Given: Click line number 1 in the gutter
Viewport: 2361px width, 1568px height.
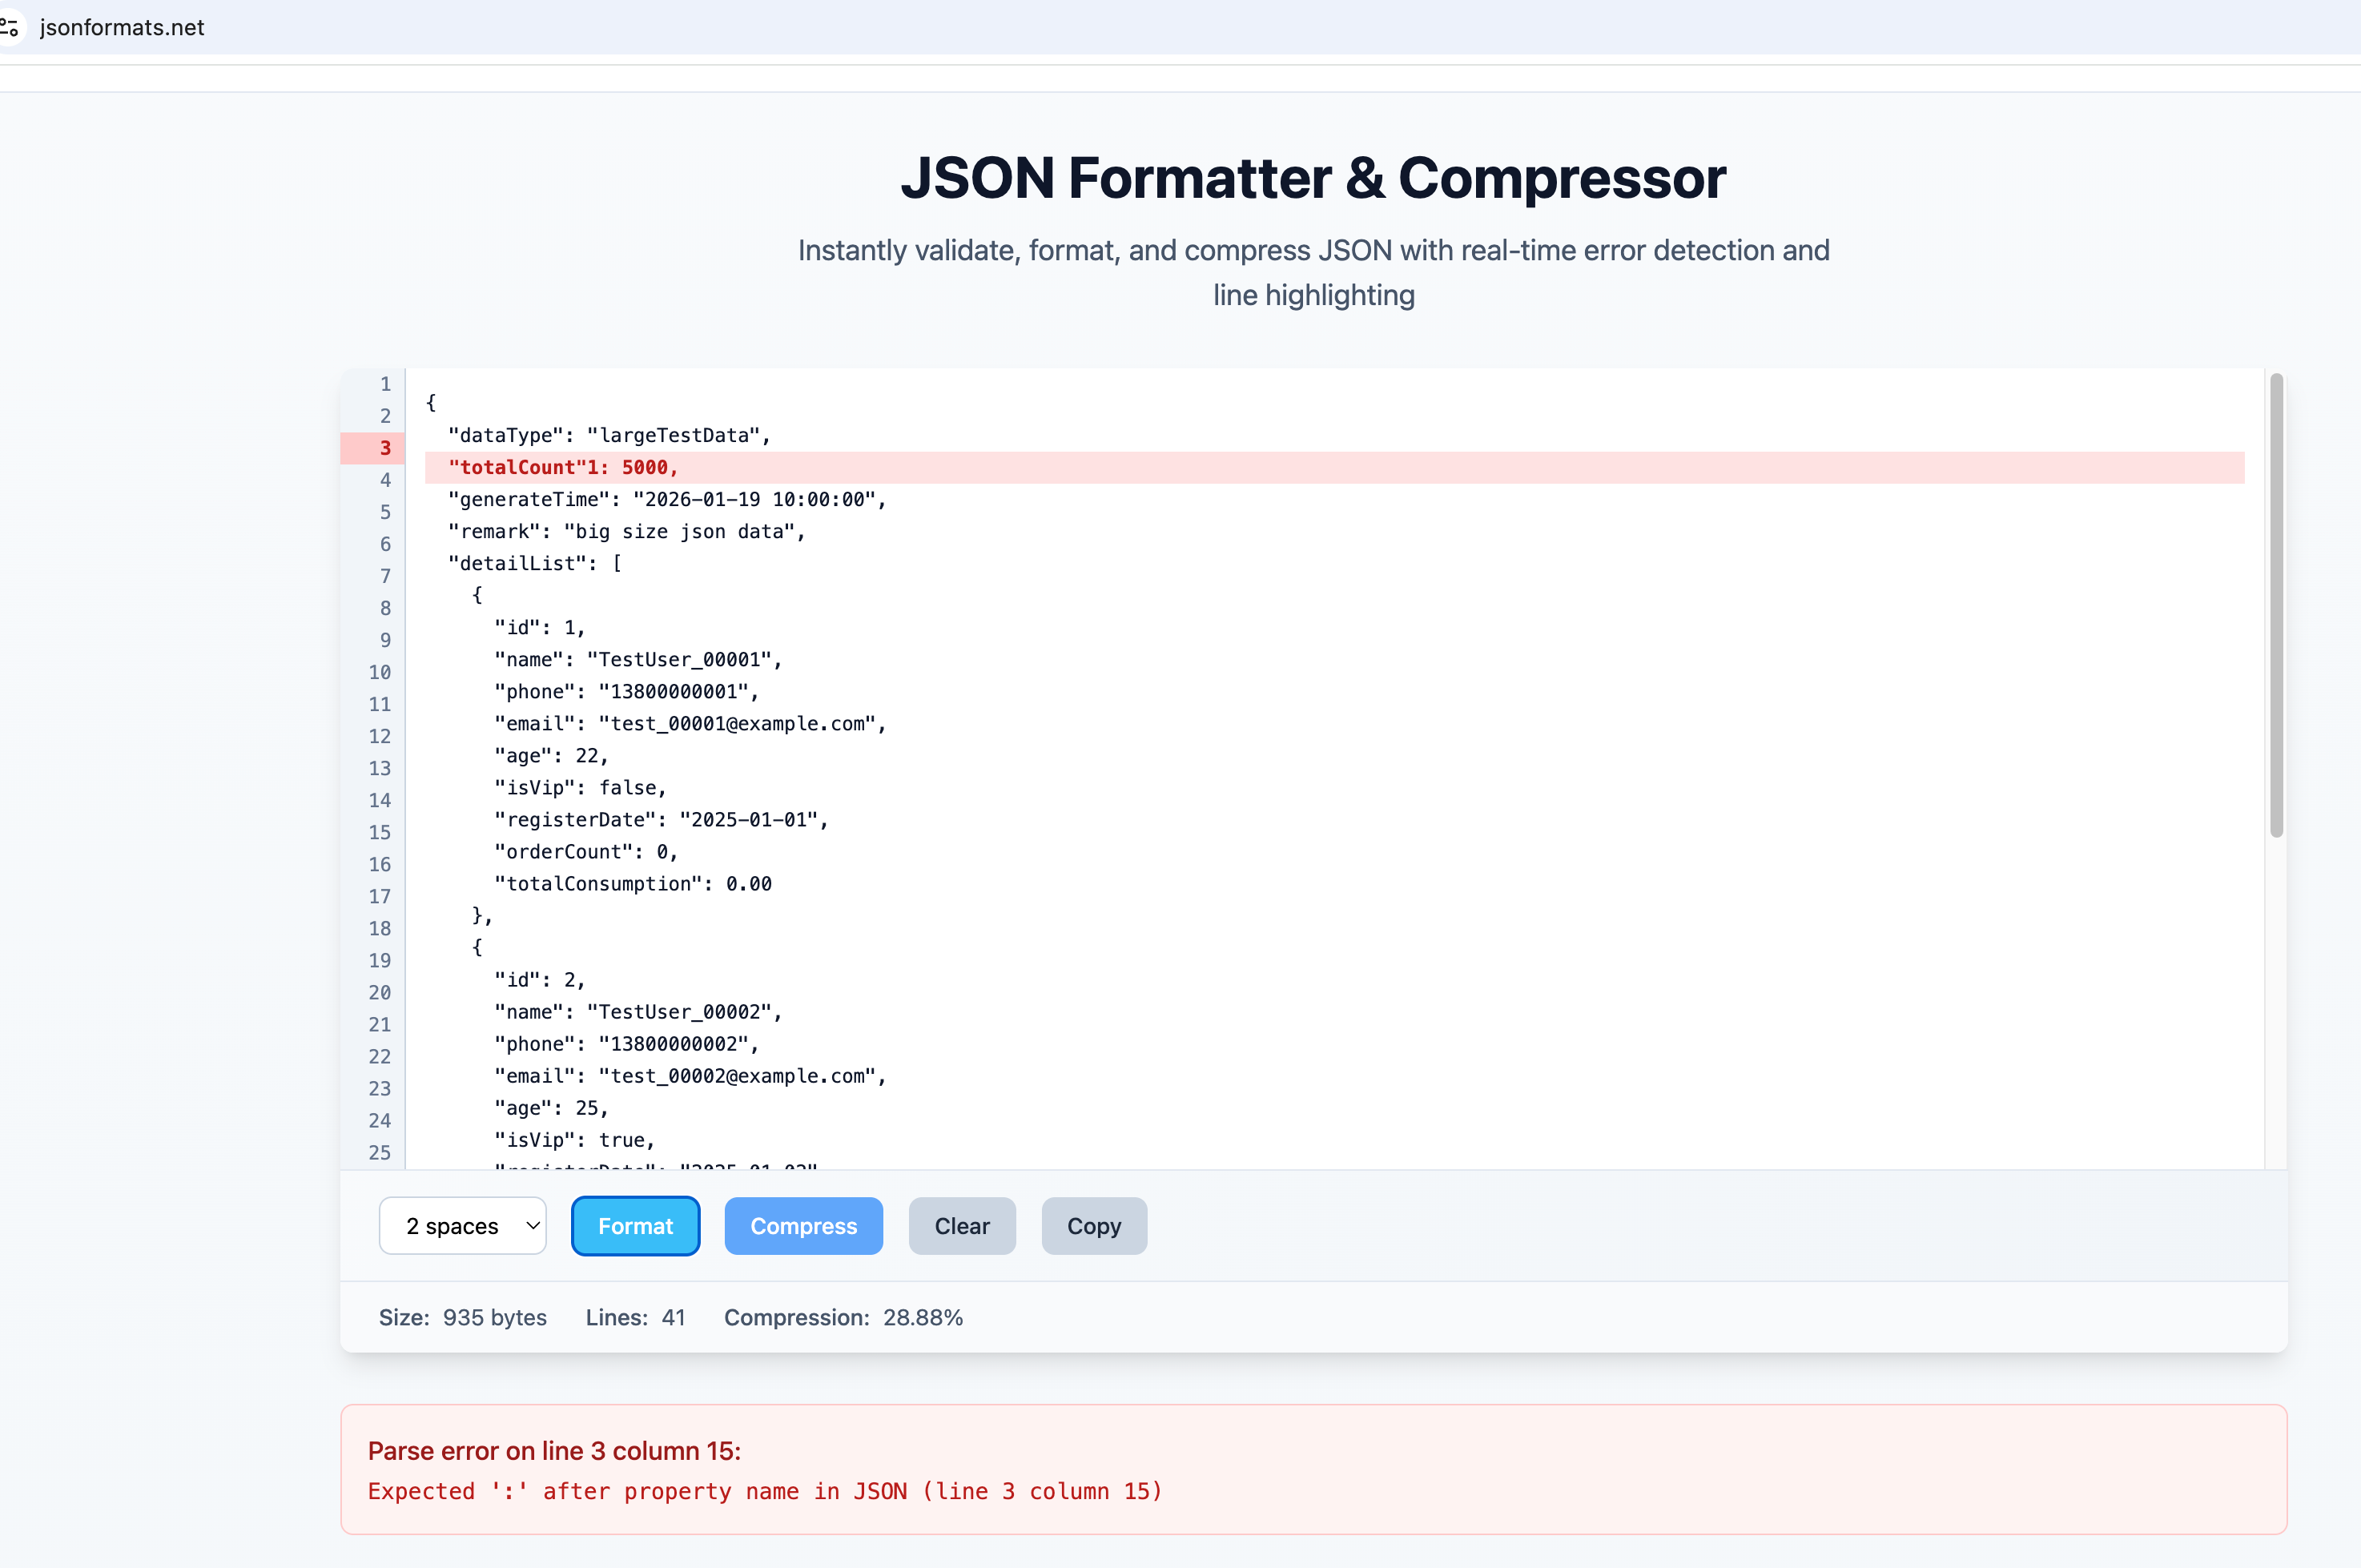Looking at the screenshot, I should tap(385, 384).
